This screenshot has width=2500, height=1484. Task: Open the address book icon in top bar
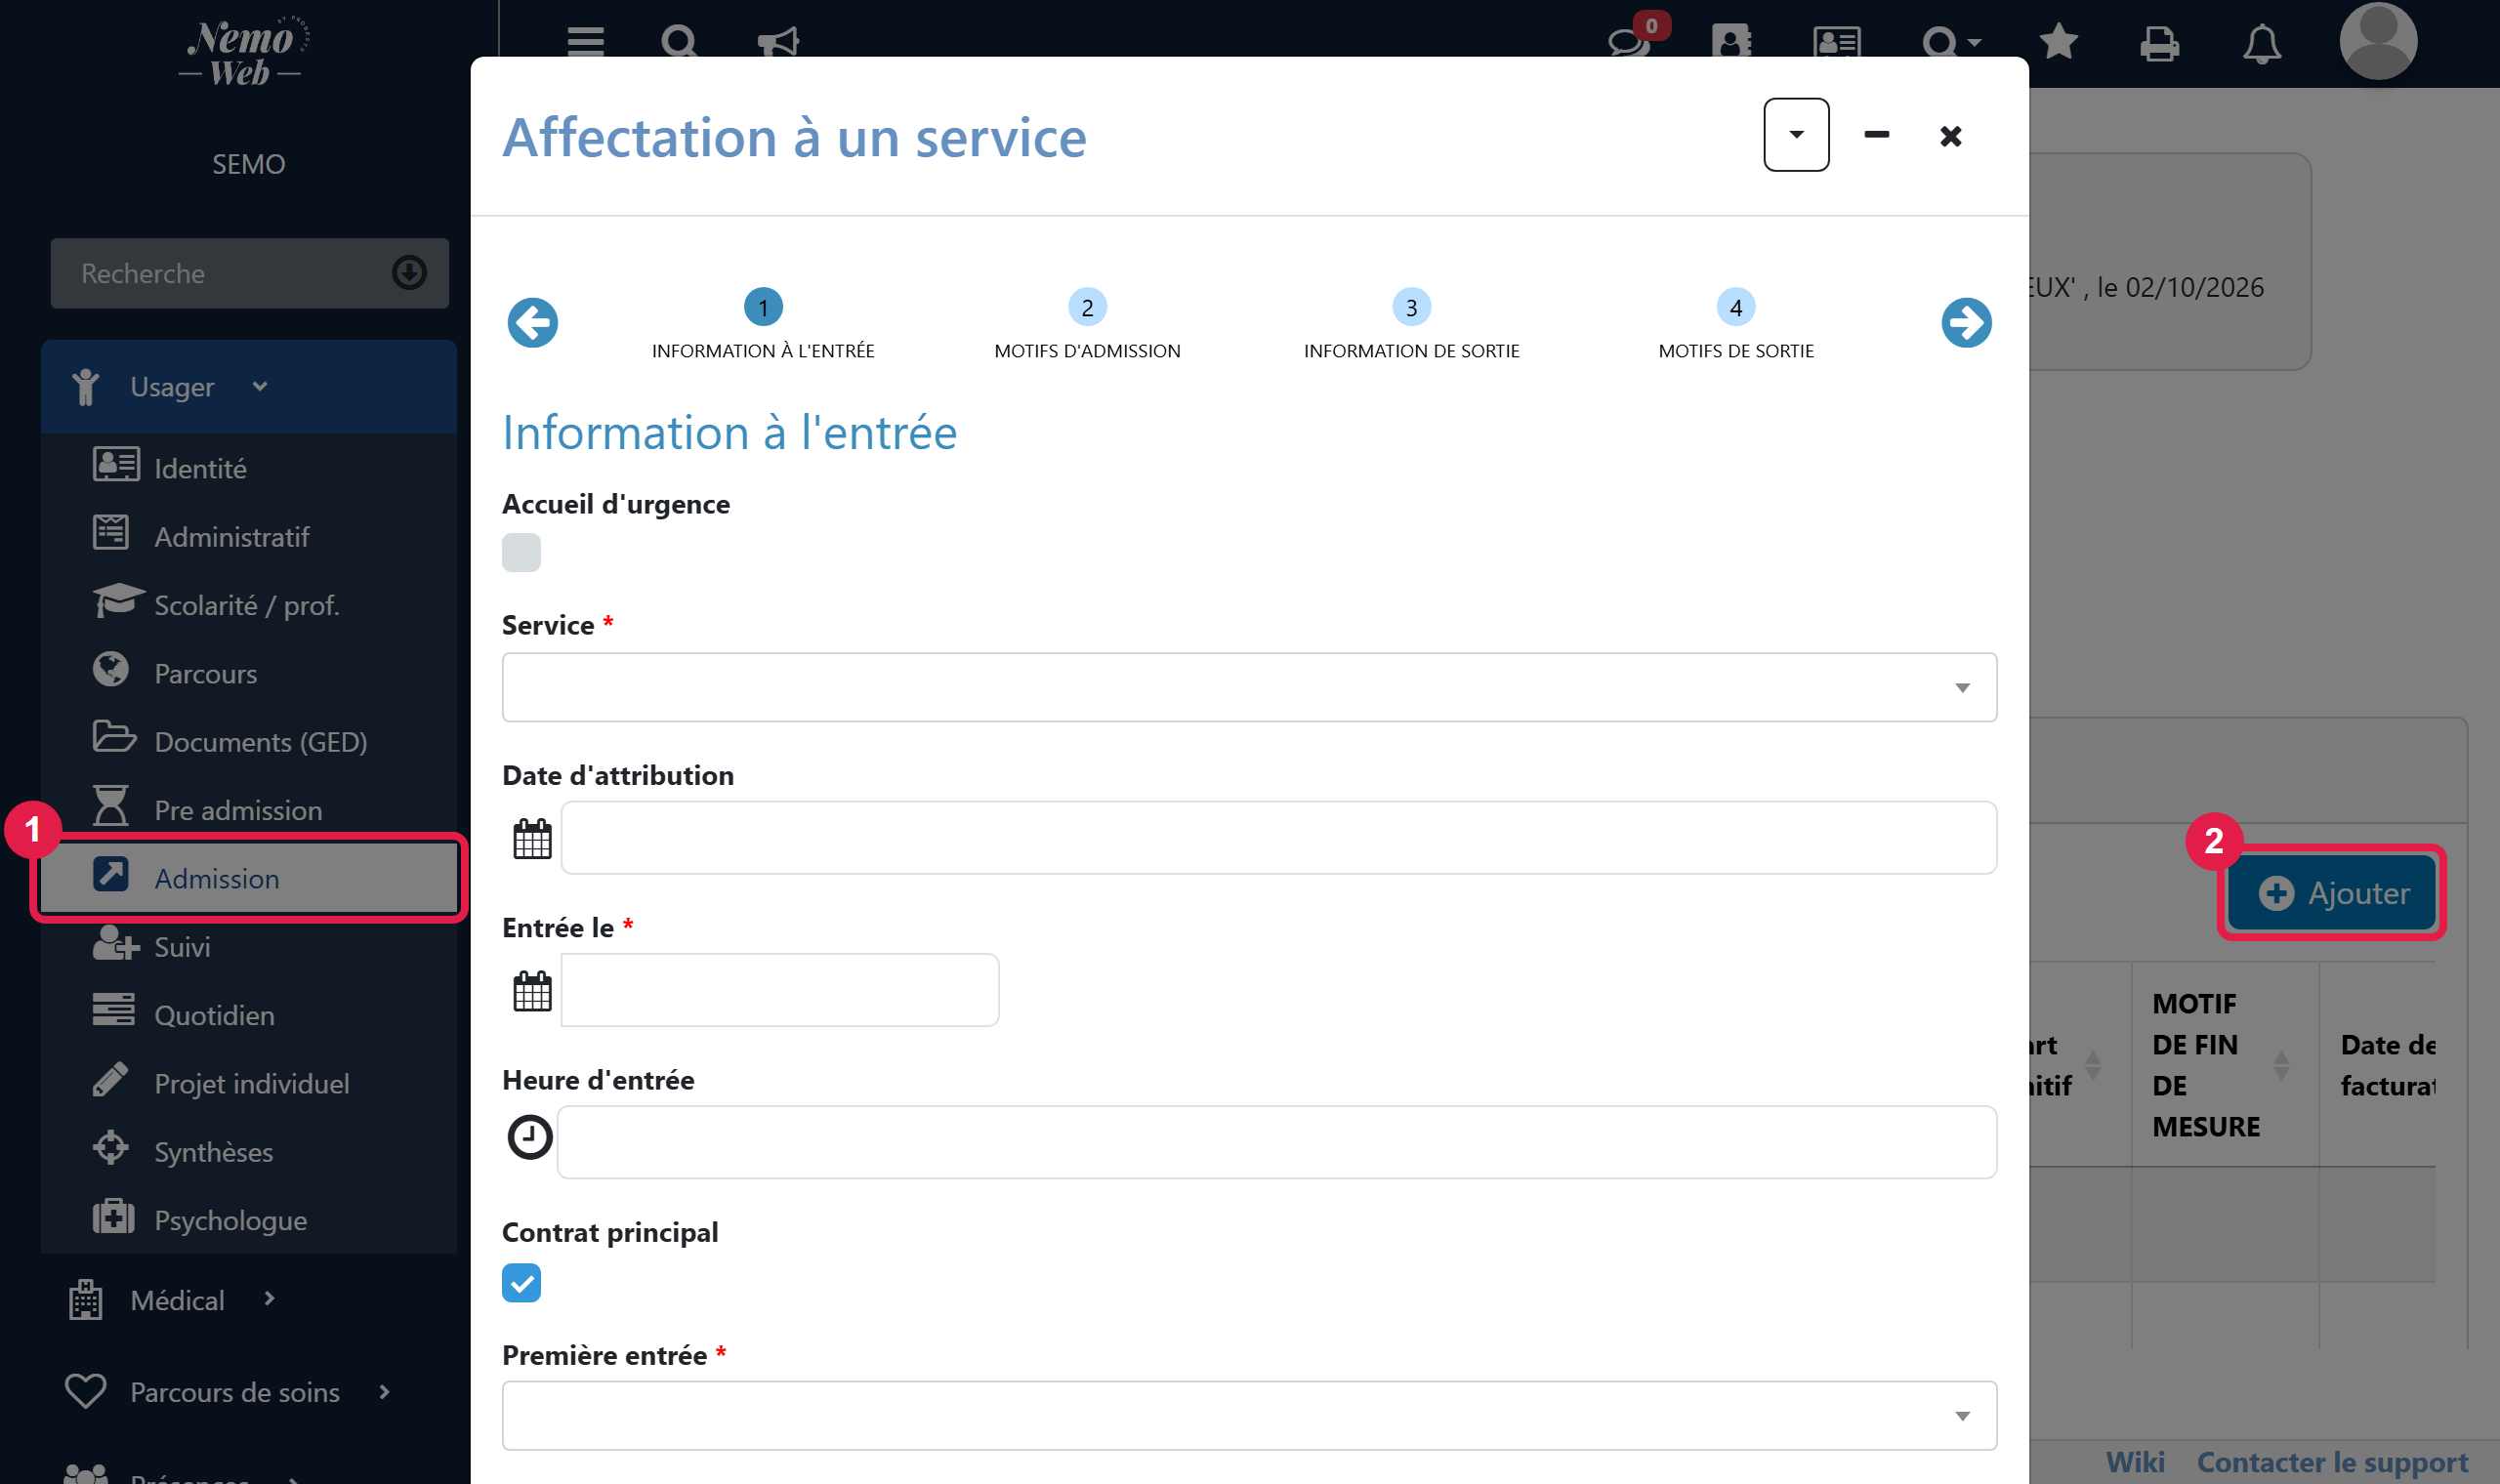[x=1731, y=42]
